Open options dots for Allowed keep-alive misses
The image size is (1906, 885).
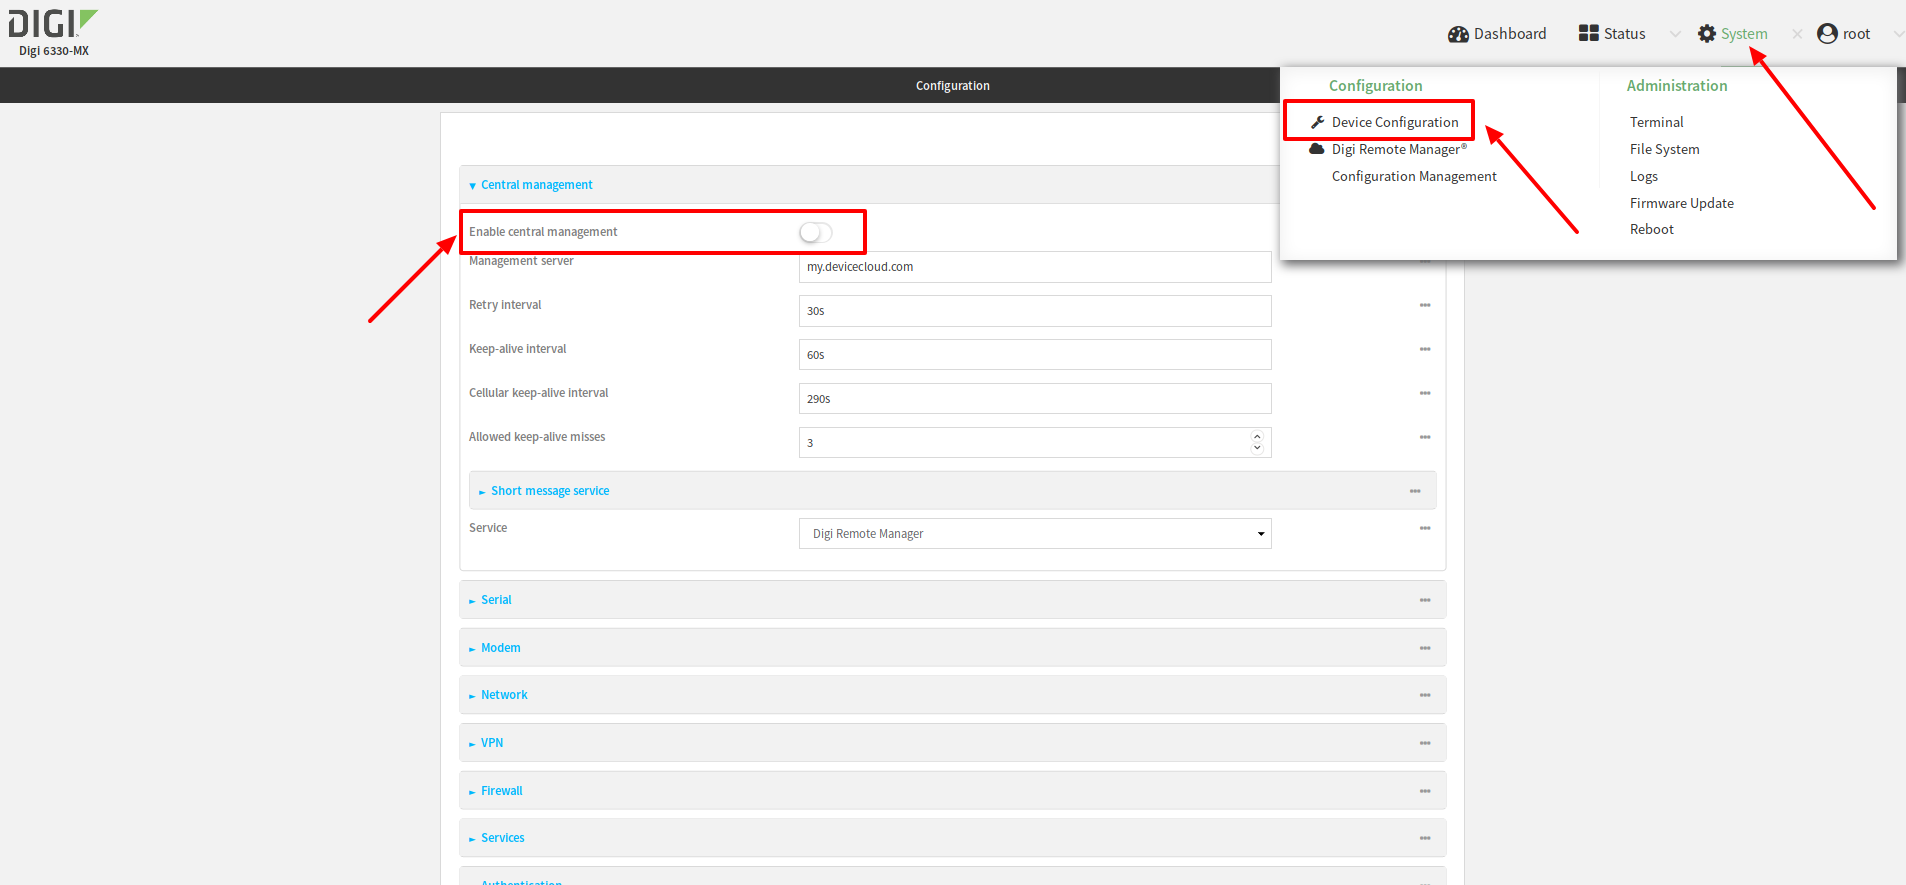point(1425,437)
